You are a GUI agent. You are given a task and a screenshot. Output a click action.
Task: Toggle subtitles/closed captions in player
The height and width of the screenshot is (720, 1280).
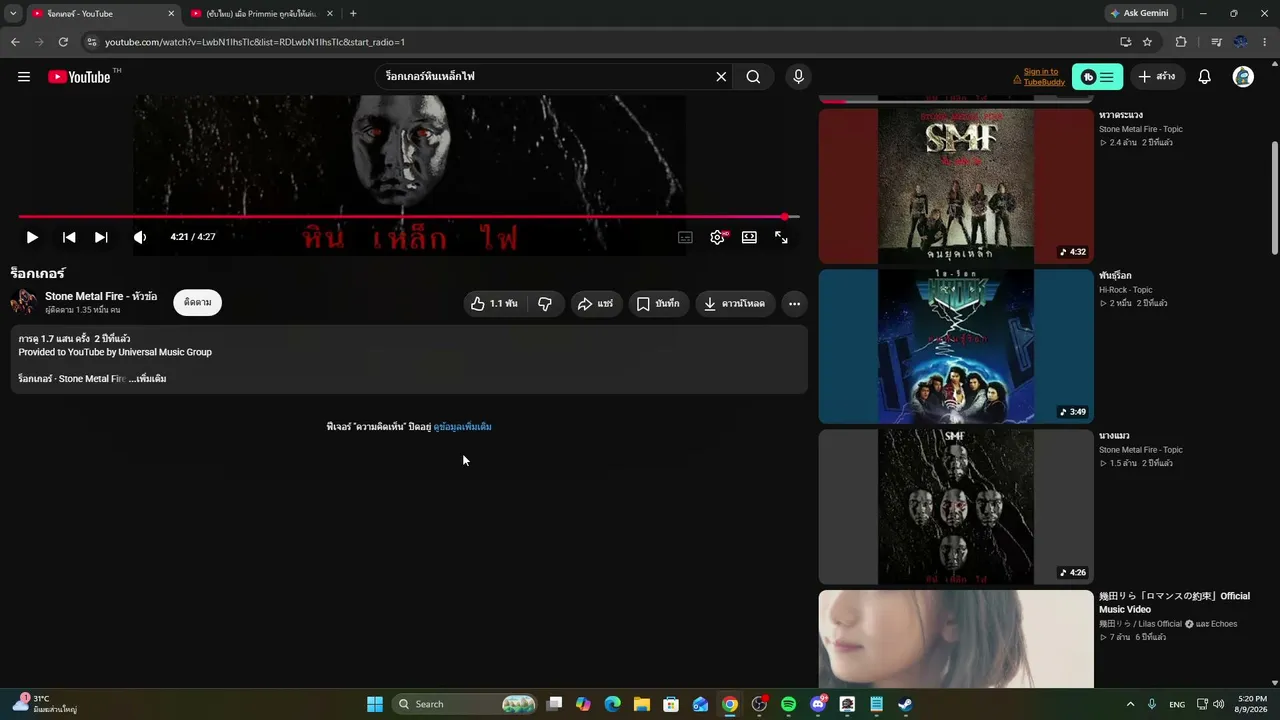685,237
